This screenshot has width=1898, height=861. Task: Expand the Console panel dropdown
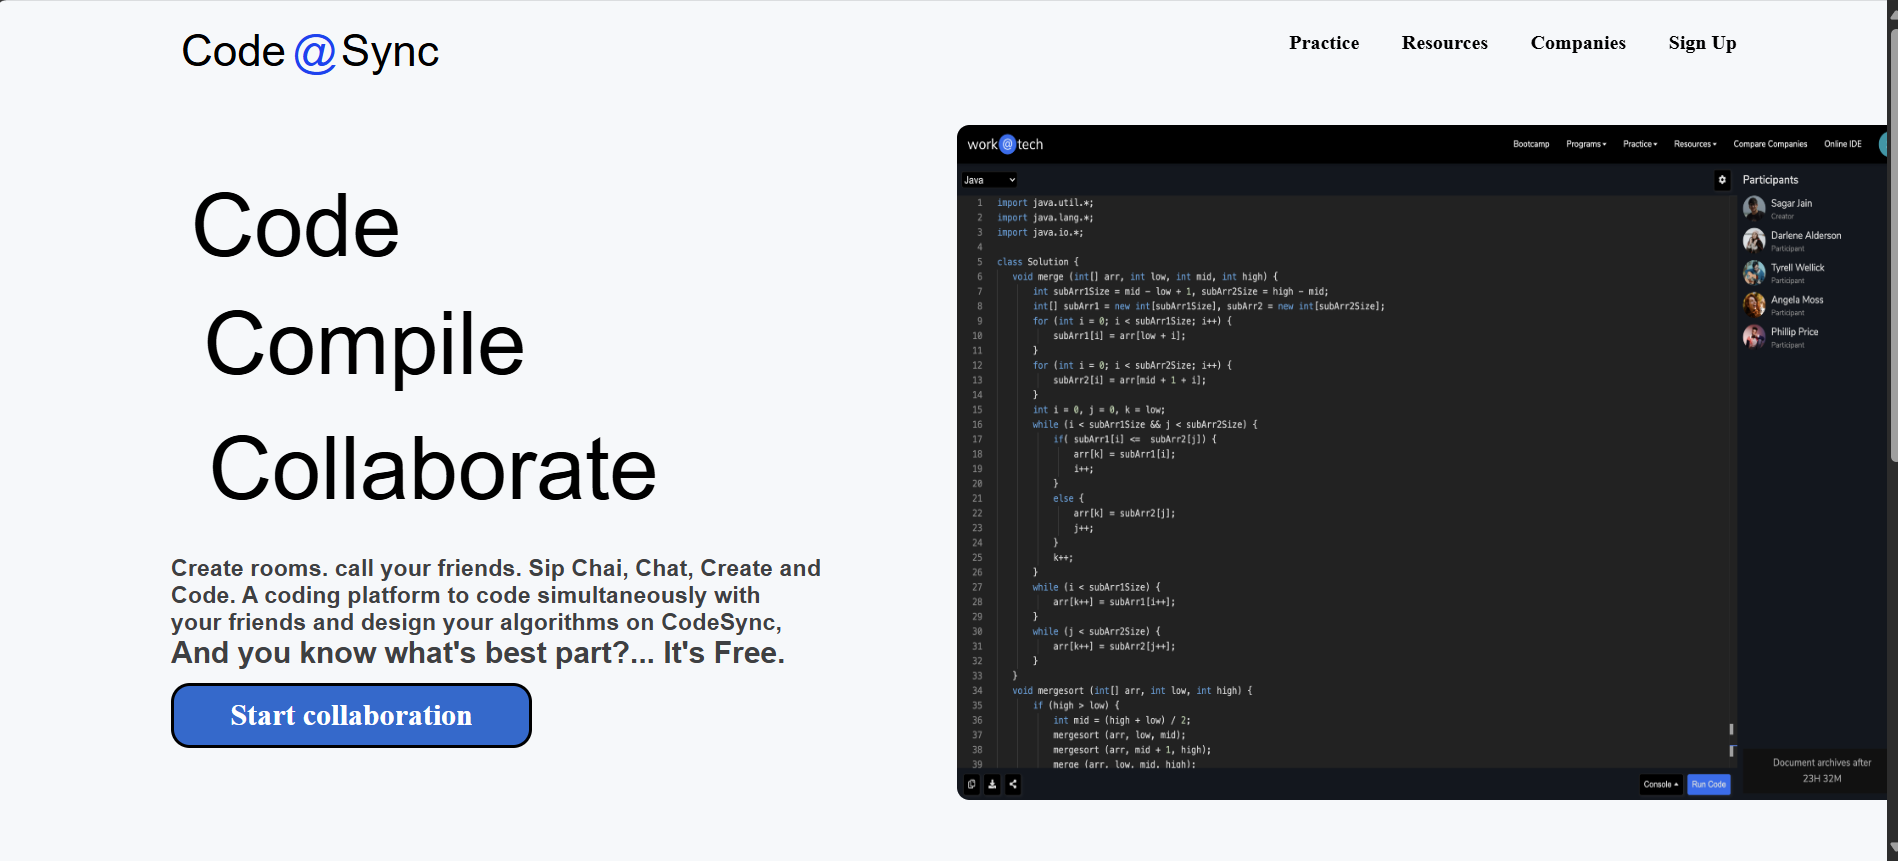click(x=1660, y=785)
